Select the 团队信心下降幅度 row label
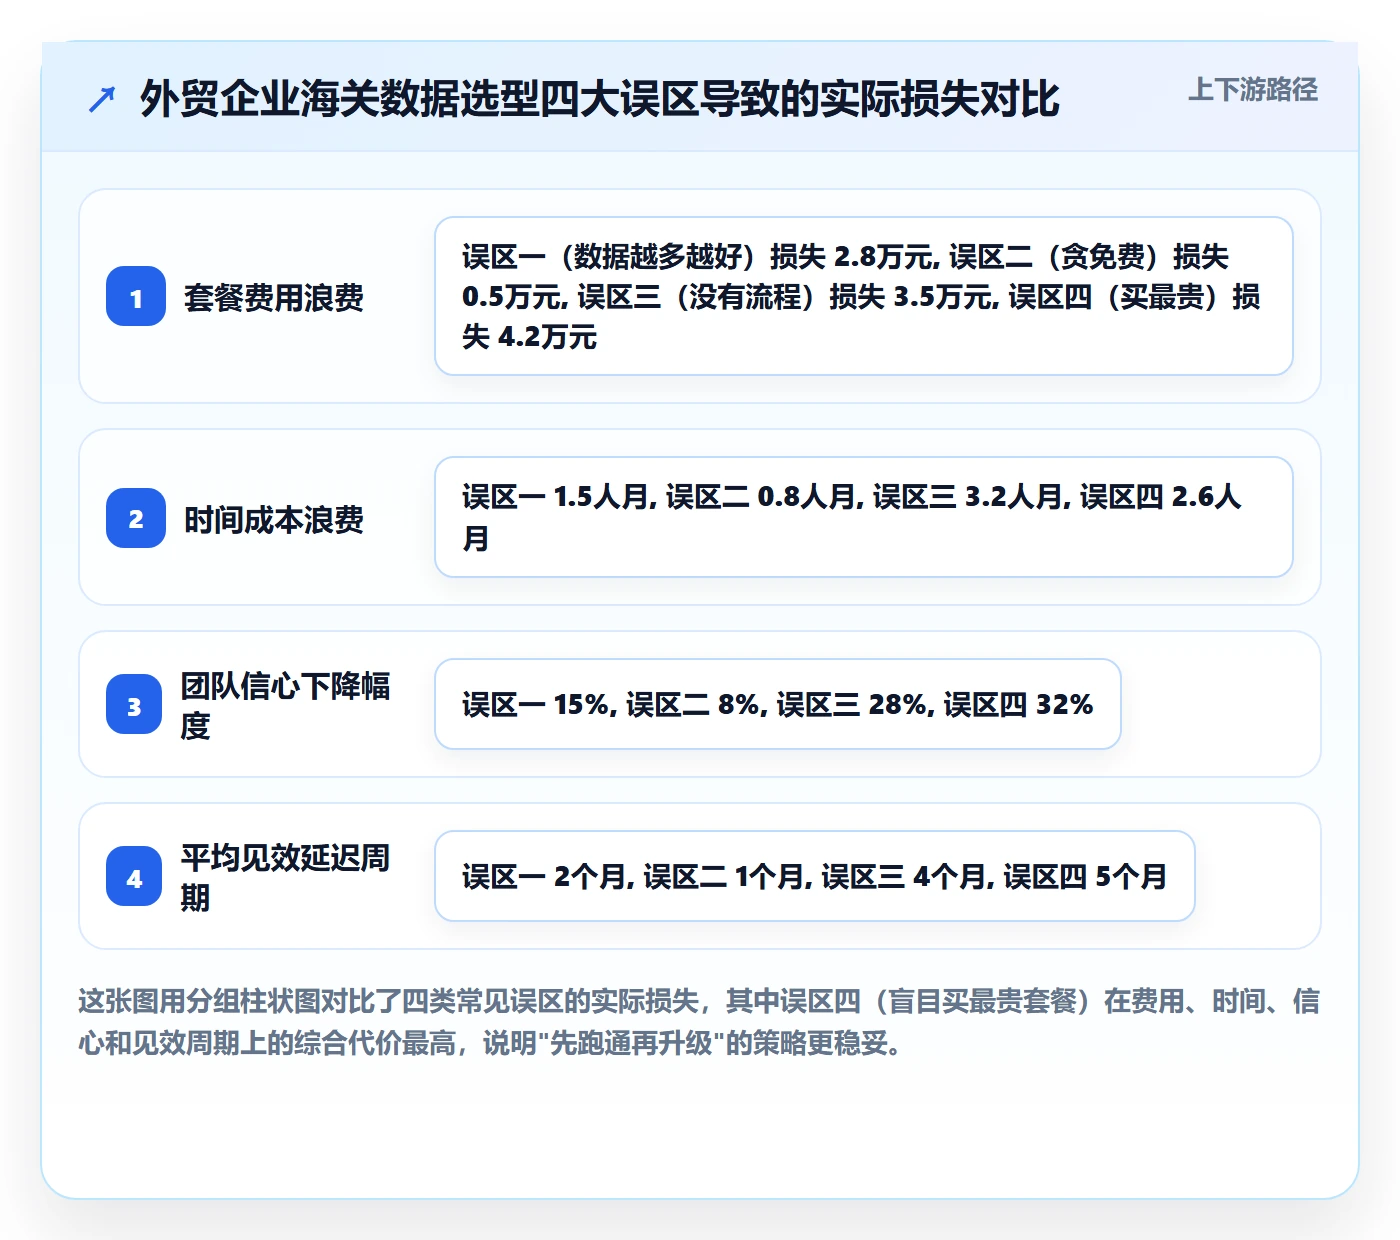 click(x=286, y=705)
